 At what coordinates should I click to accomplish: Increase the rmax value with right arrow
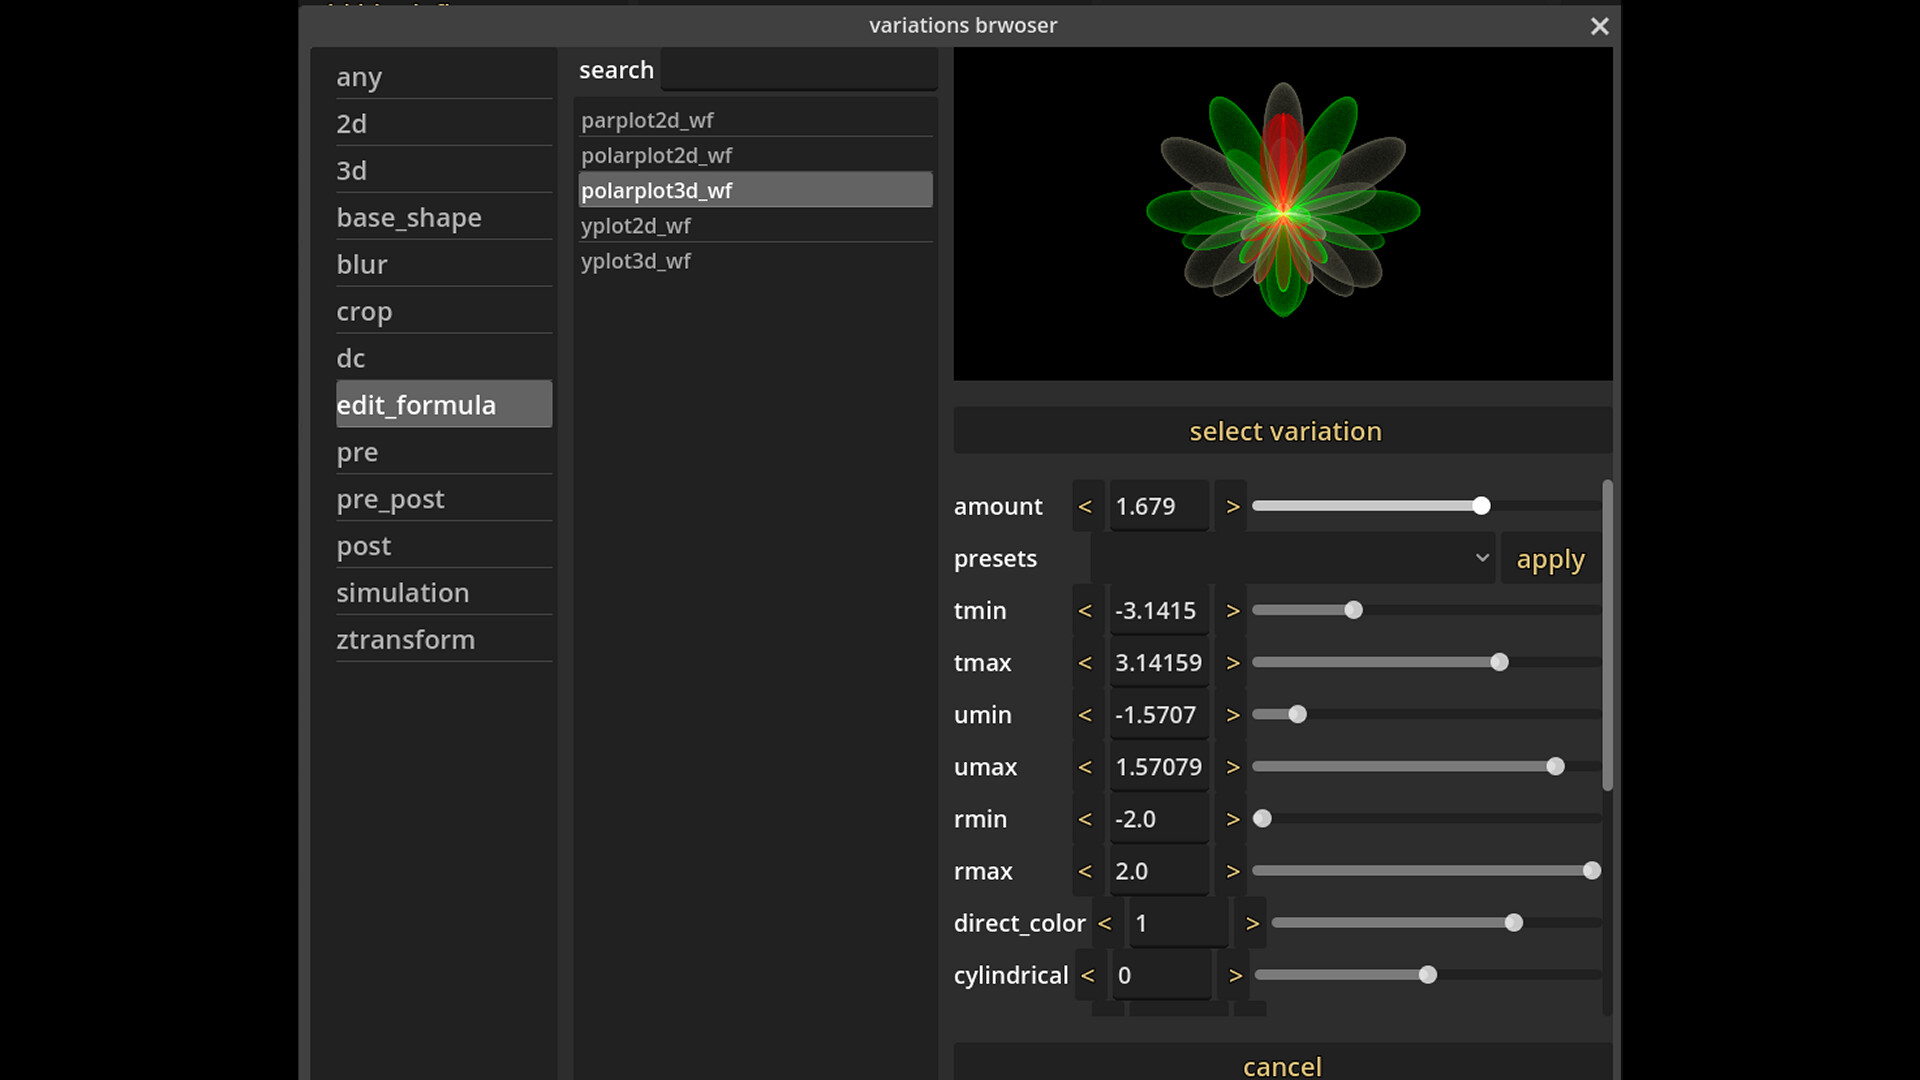click(1232, 871)
